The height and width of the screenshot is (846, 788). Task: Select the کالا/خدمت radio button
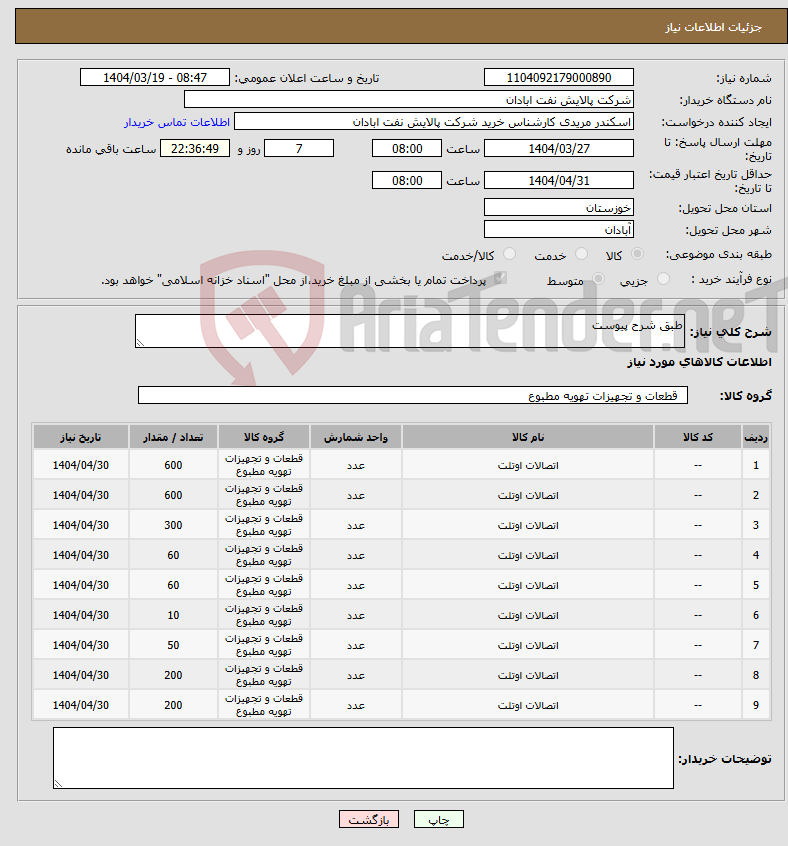click(x=509, y=254)
